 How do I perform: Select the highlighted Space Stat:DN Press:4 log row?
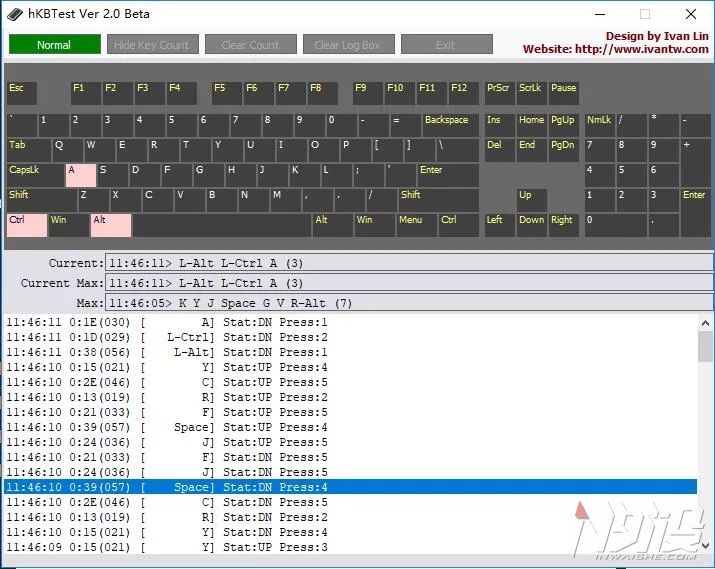(350, 487)
